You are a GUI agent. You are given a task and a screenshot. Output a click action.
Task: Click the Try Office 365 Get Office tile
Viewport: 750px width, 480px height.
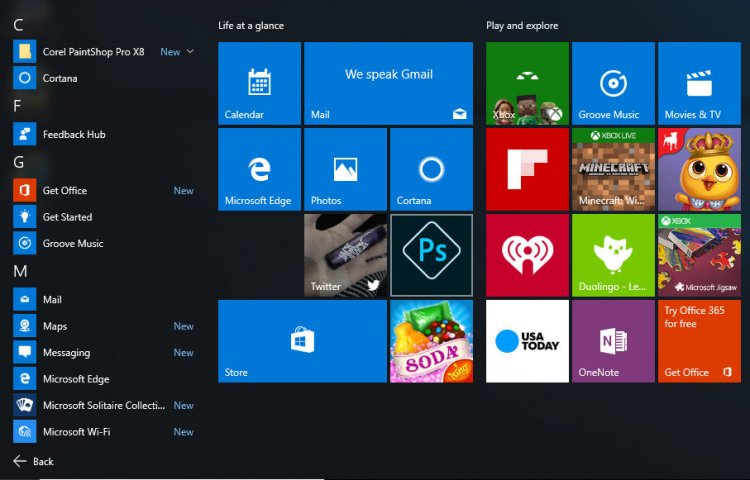tap(699, 341)
